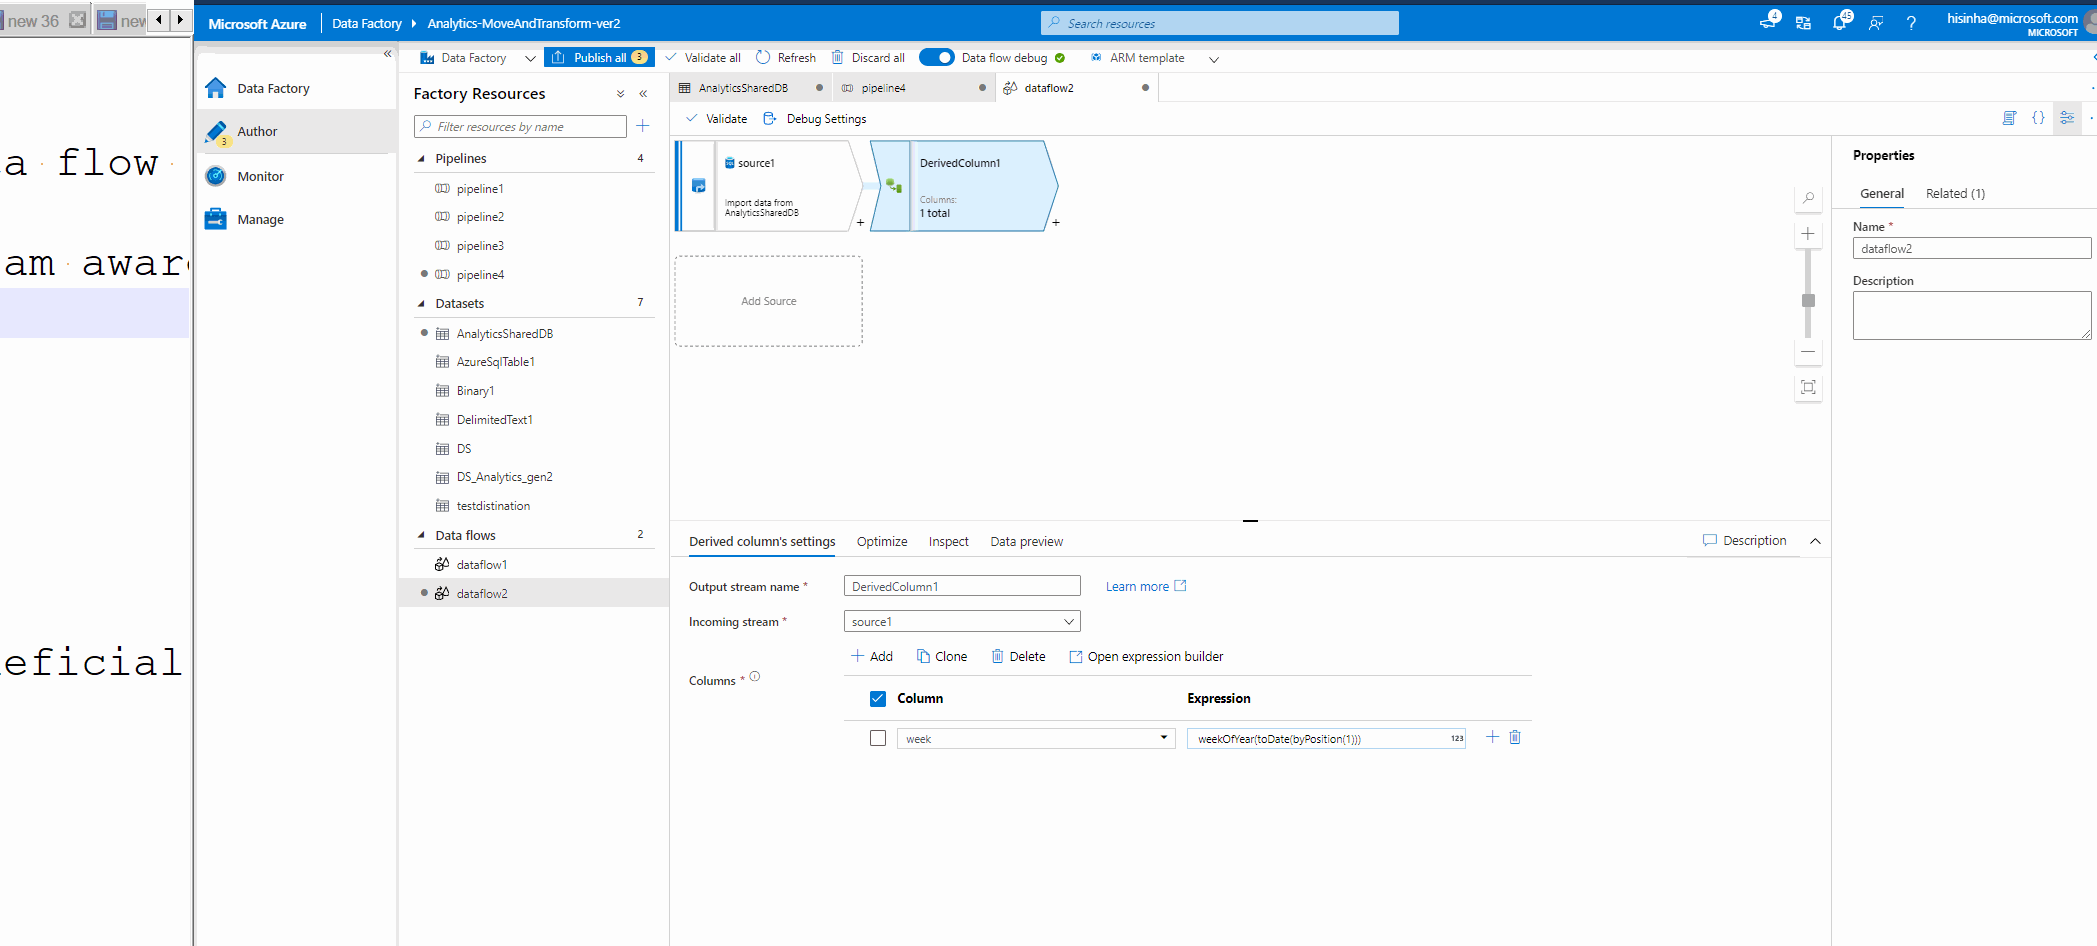Expand all resource groups in Factory Resources
Image resolution: width=2097 pixels, height=946 pixels.
(621, 94)
